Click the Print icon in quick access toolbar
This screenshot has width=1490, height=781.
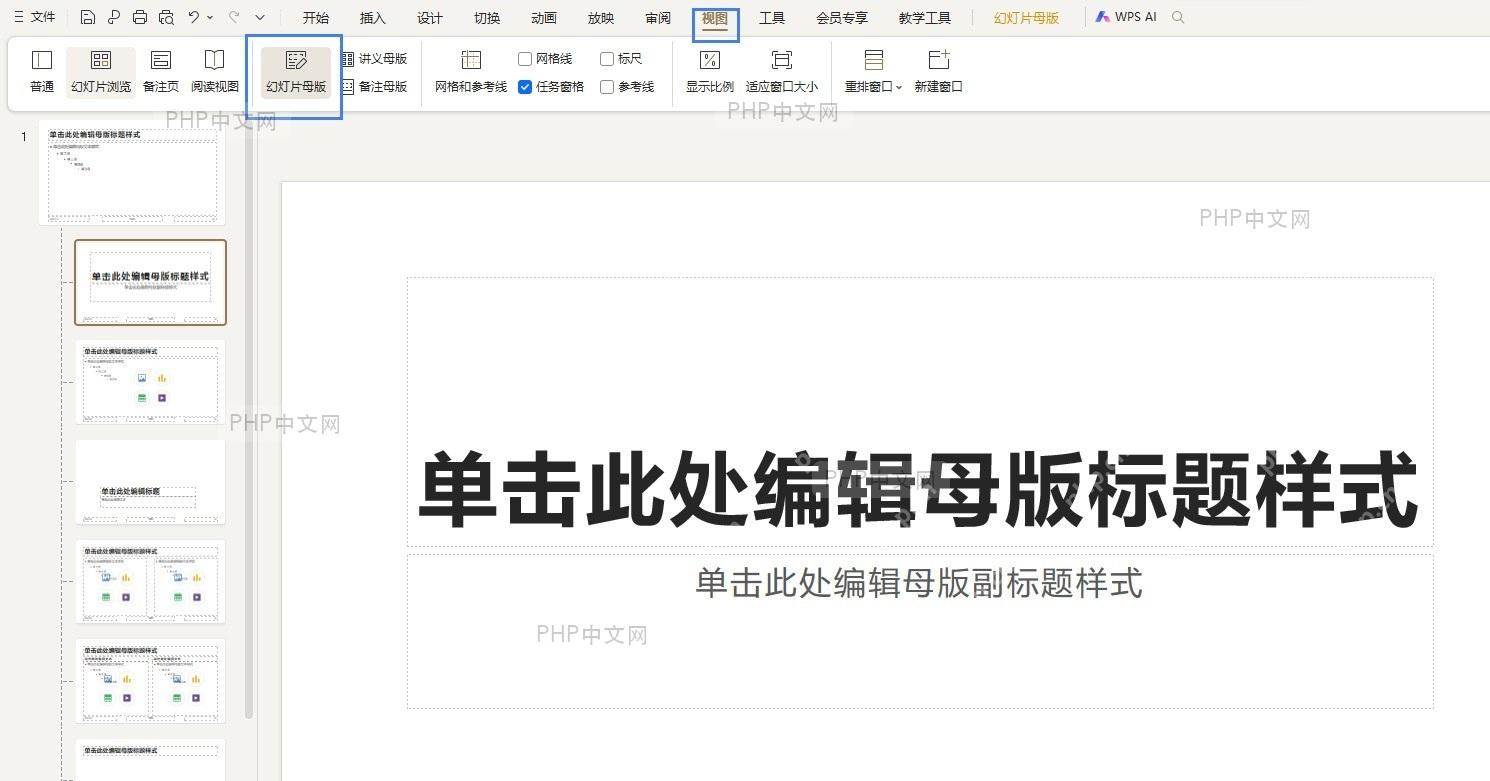point(140,17)
